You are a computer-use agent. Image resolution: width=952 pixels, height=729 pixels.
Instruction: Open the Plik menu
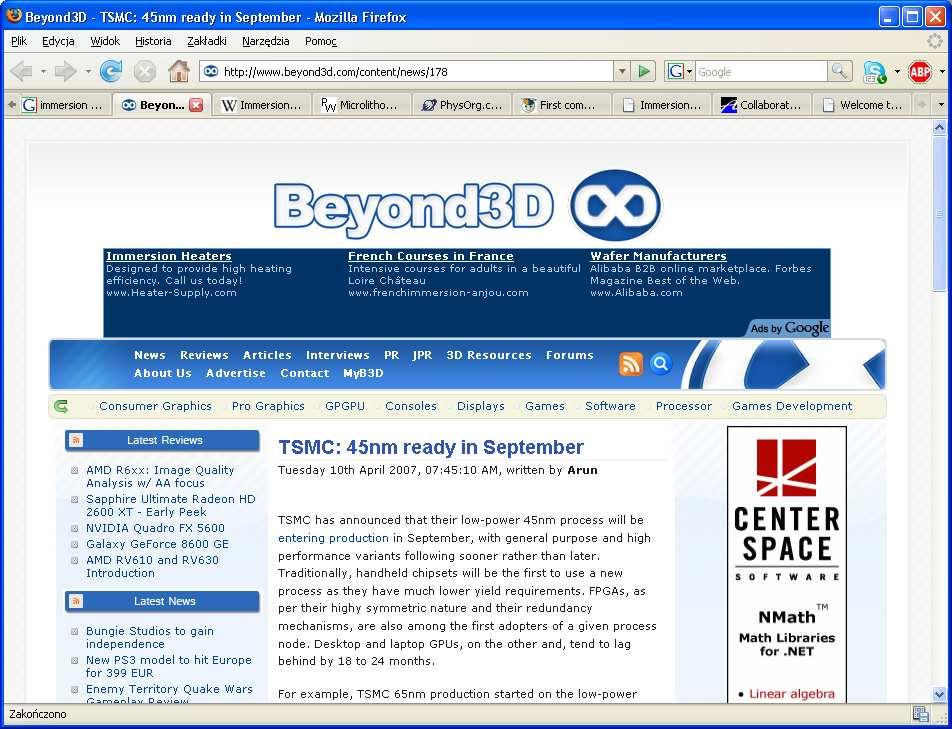coord(19,41)
